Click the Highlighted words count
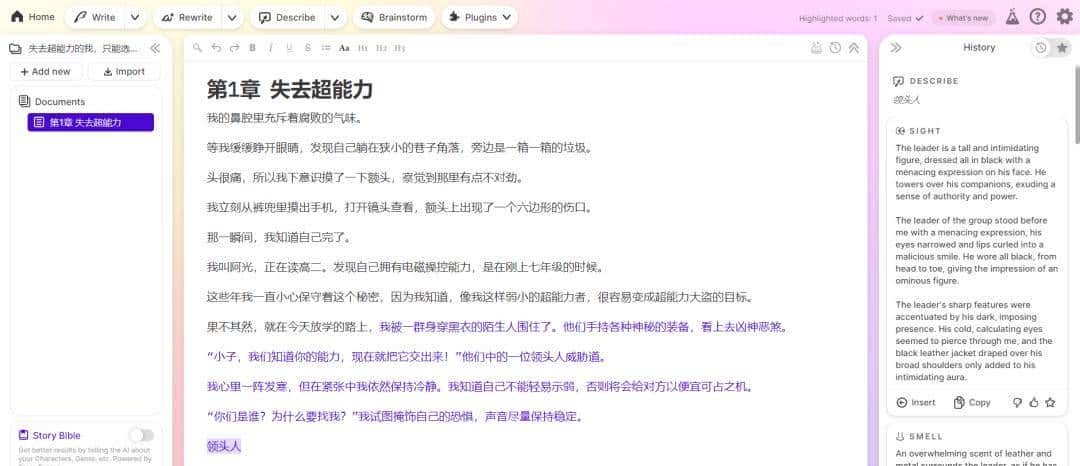 click(x=838, y=19)
